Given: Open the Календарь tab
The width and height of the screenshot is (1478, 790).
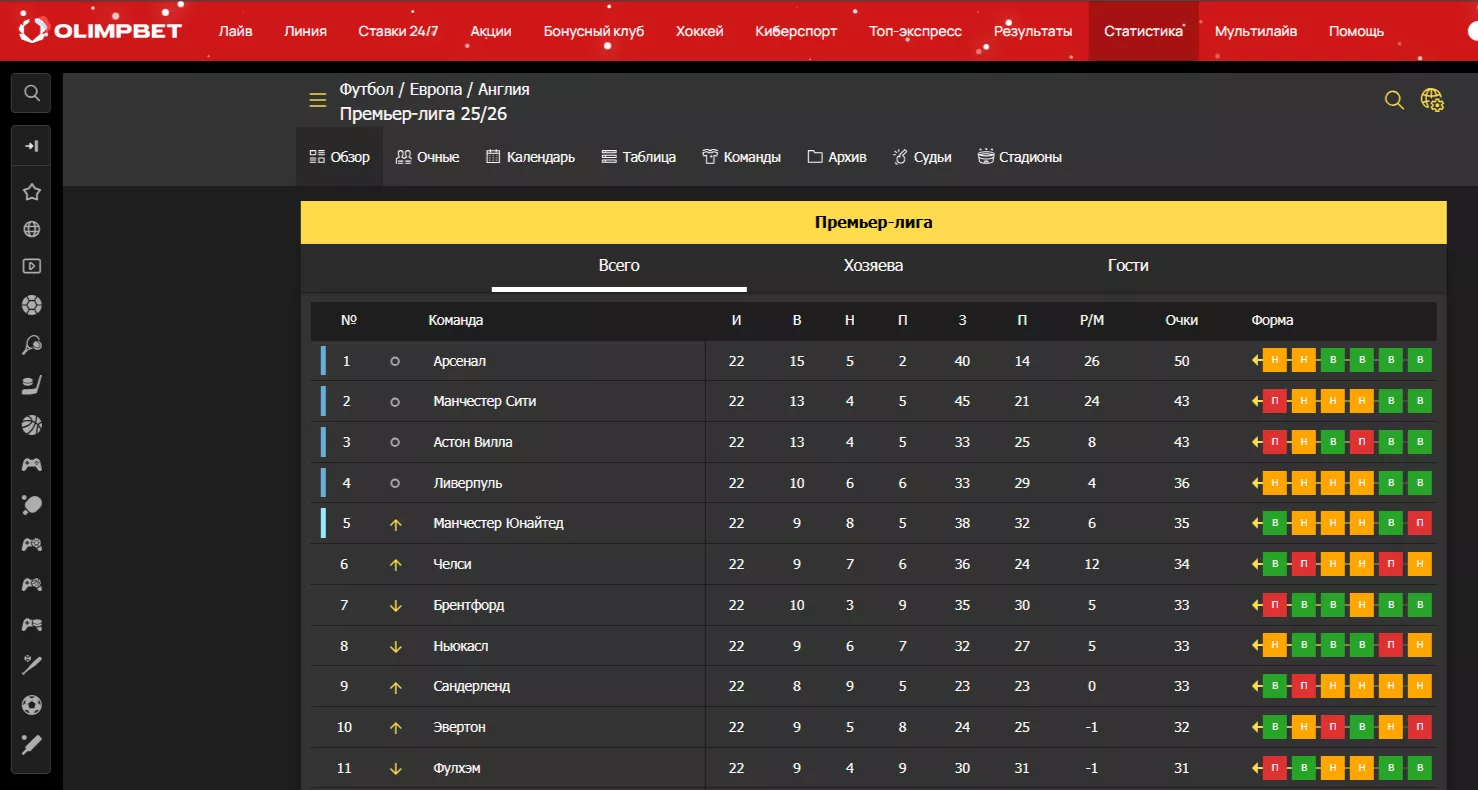Looking at the screenshot, I should tap(530, 157).
